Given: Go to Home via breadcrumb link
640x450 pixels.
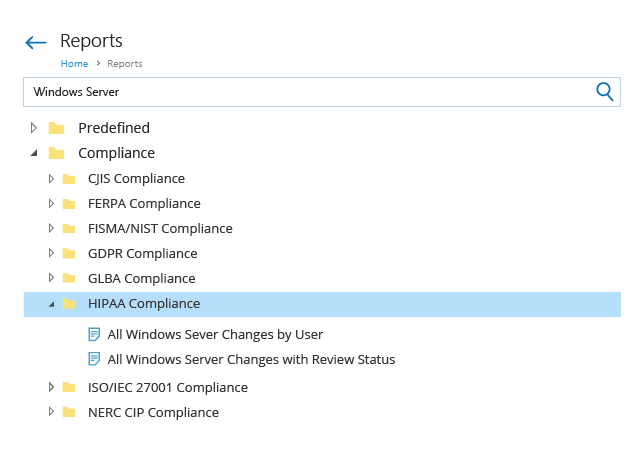Looking at the screenshot, I should pyautogui.click(x=74, y=64).
